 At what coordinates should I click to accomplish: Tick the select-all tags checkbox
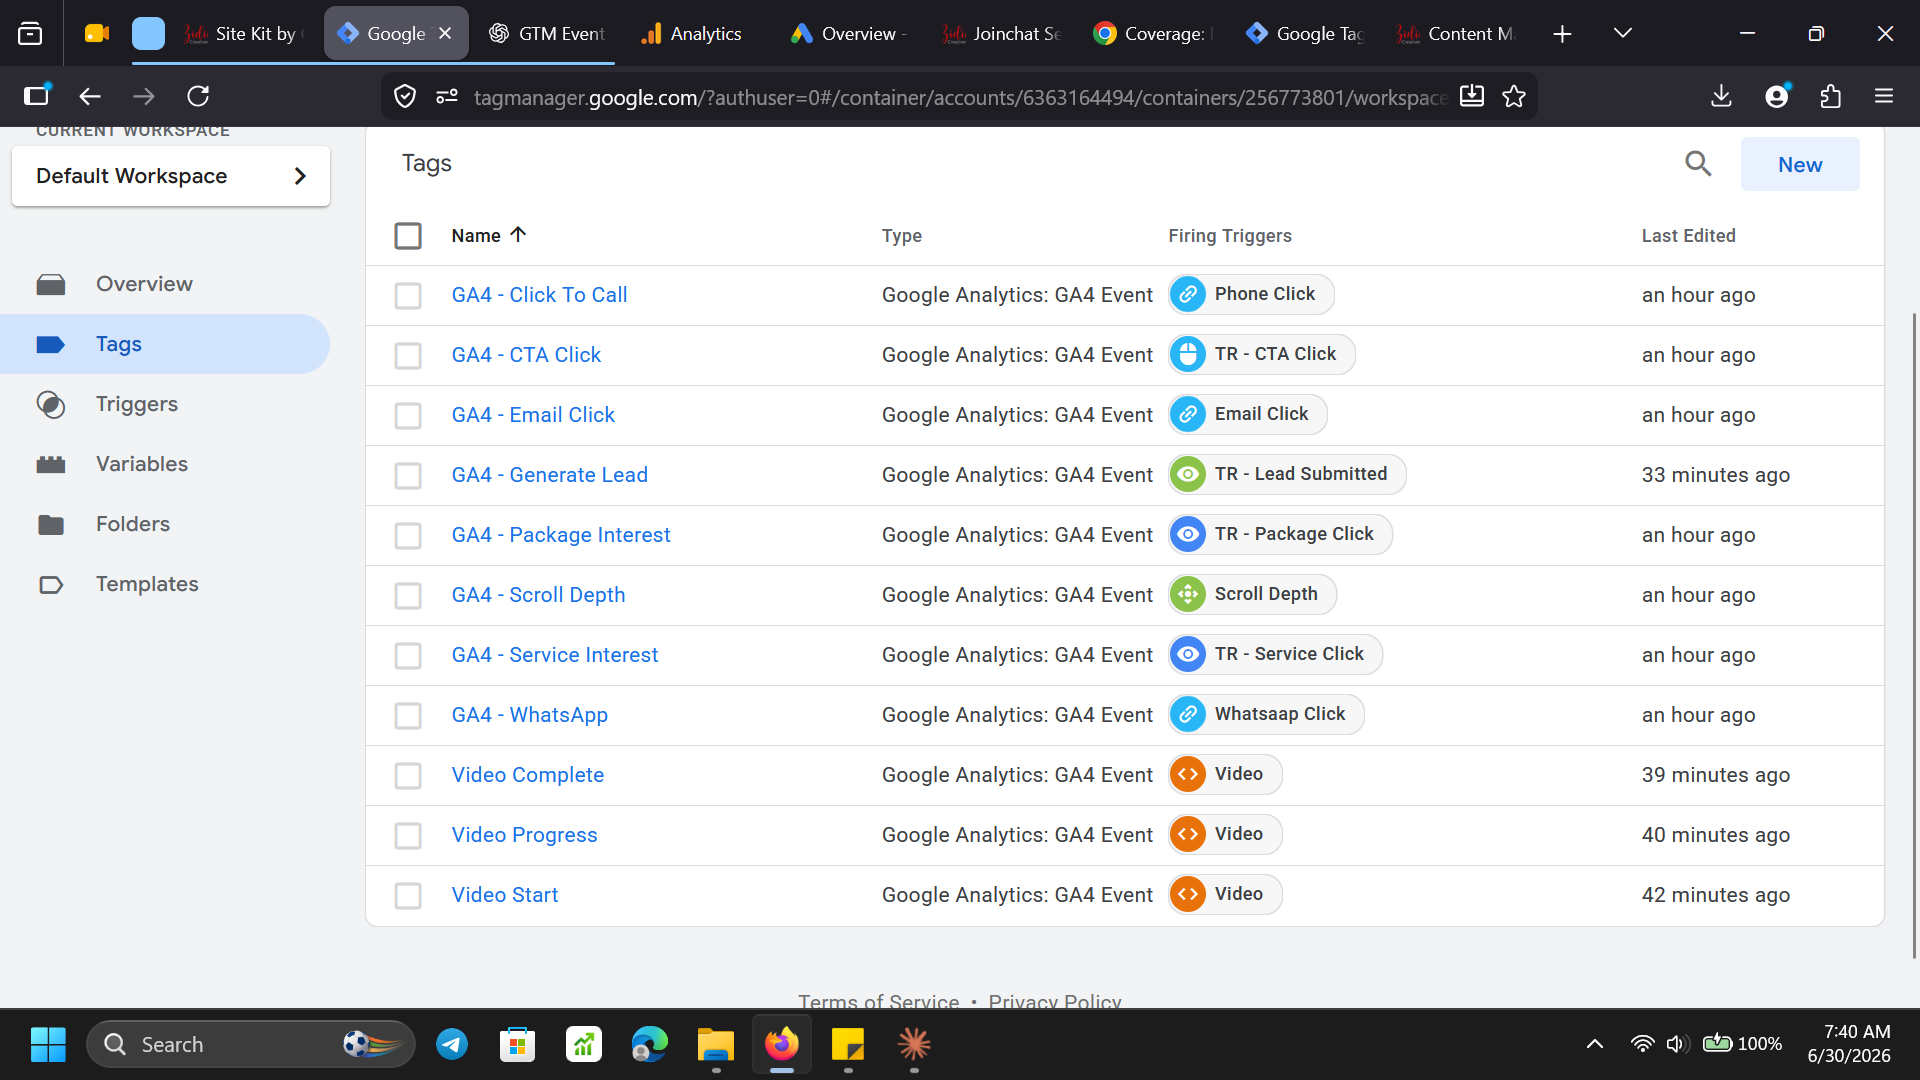coord(408,236)
